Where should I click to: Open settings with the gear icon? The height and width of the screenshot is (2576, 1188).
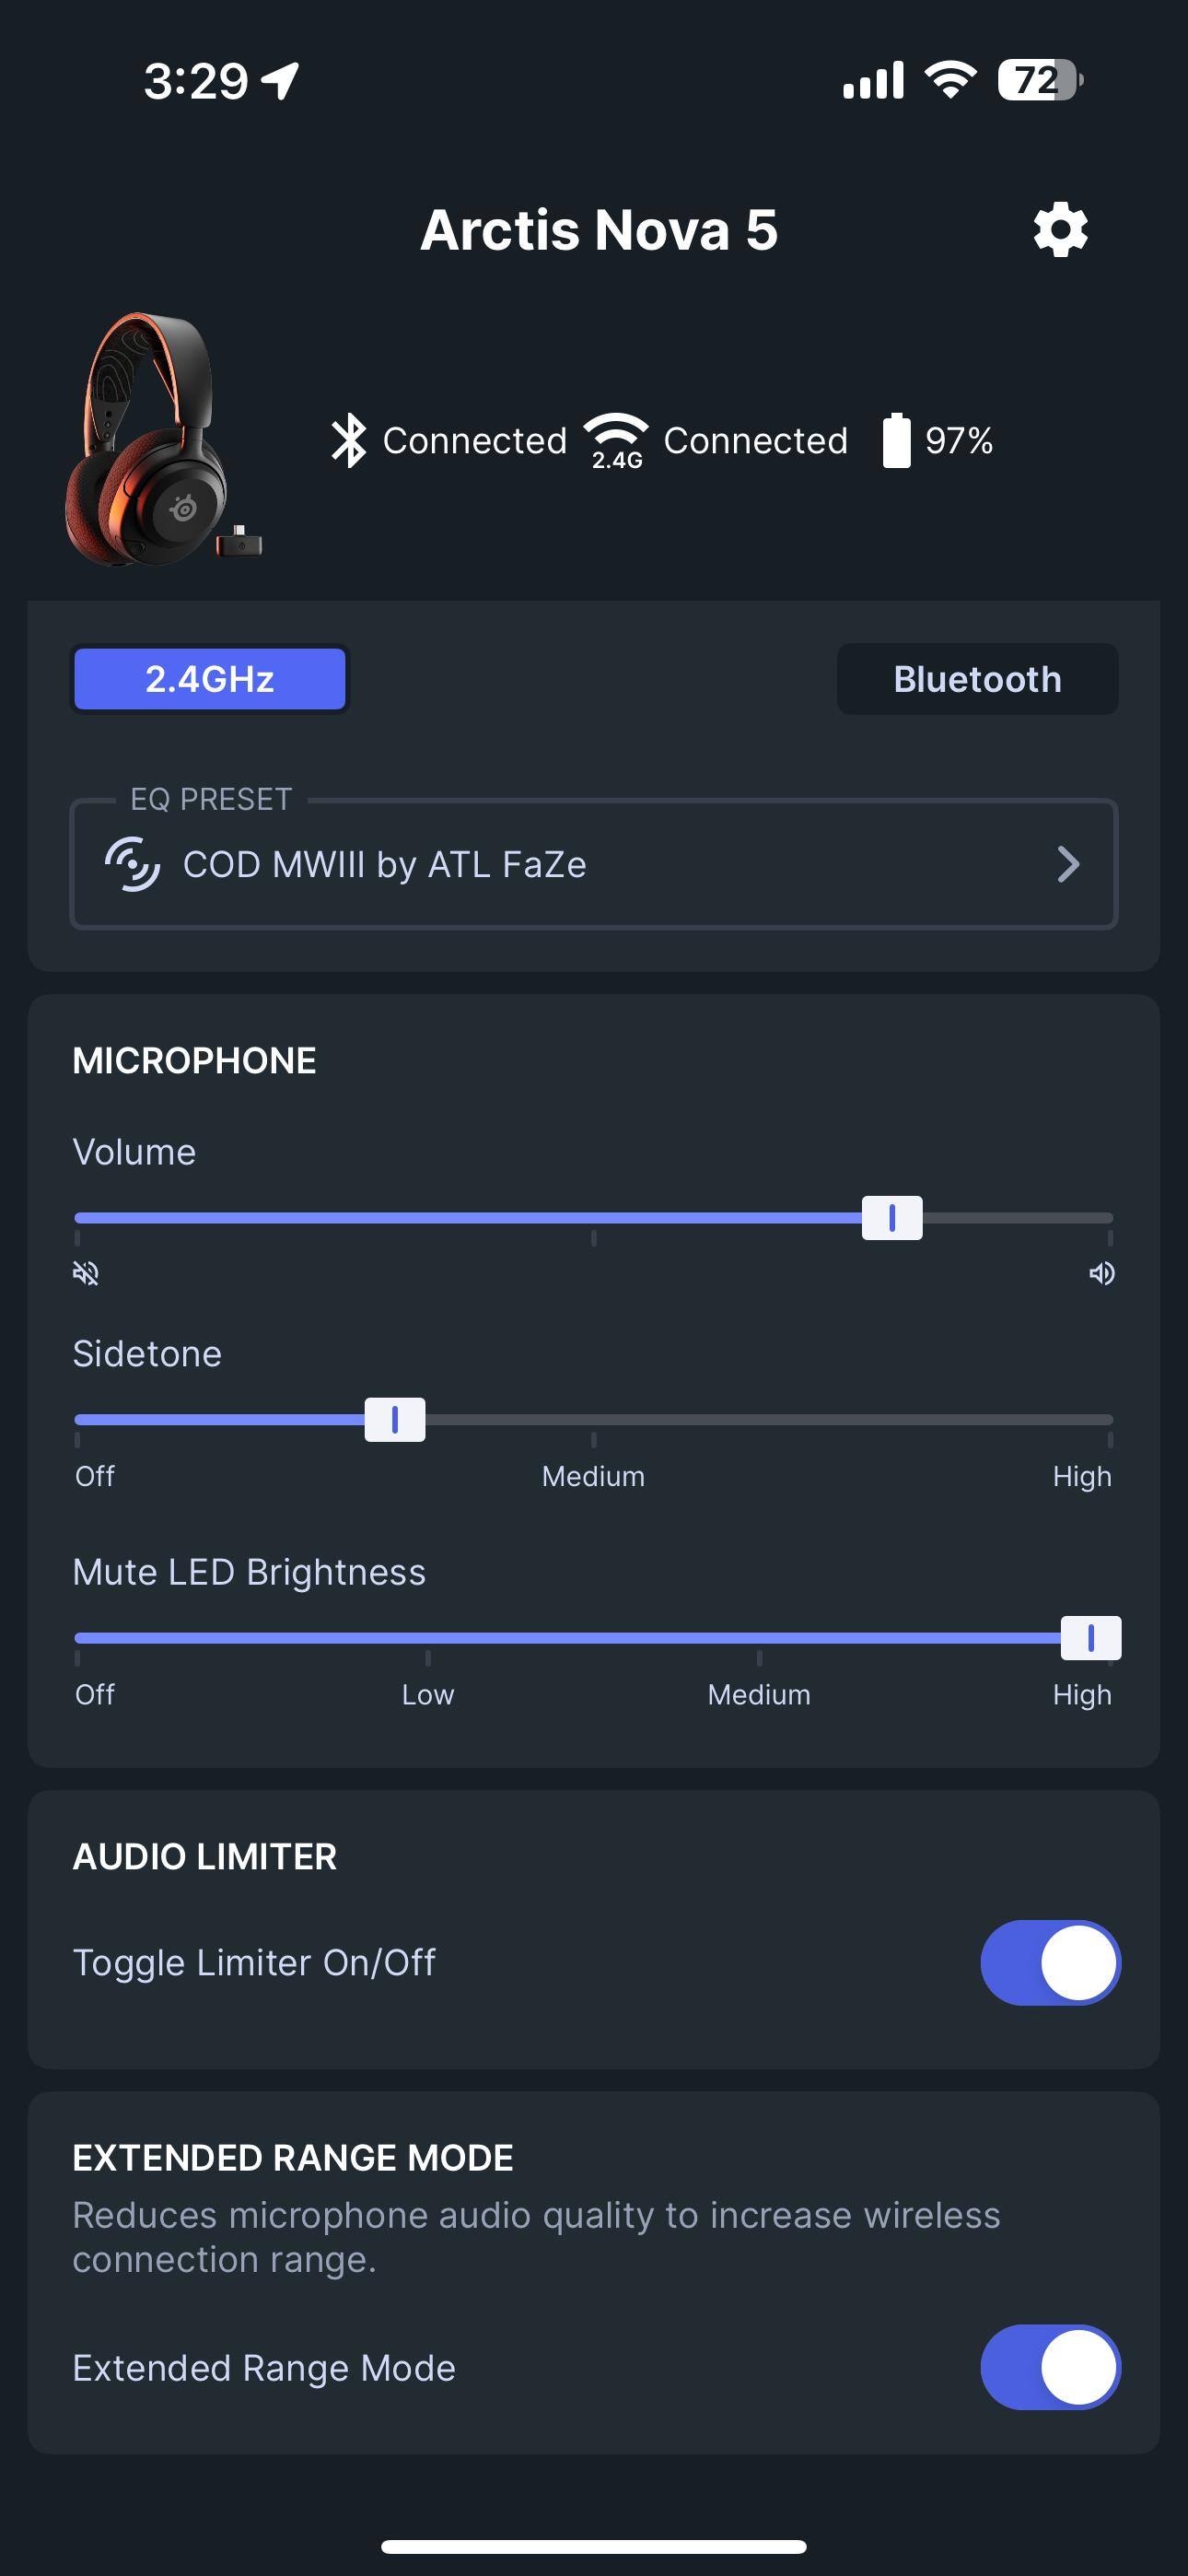pos(1060,230)
